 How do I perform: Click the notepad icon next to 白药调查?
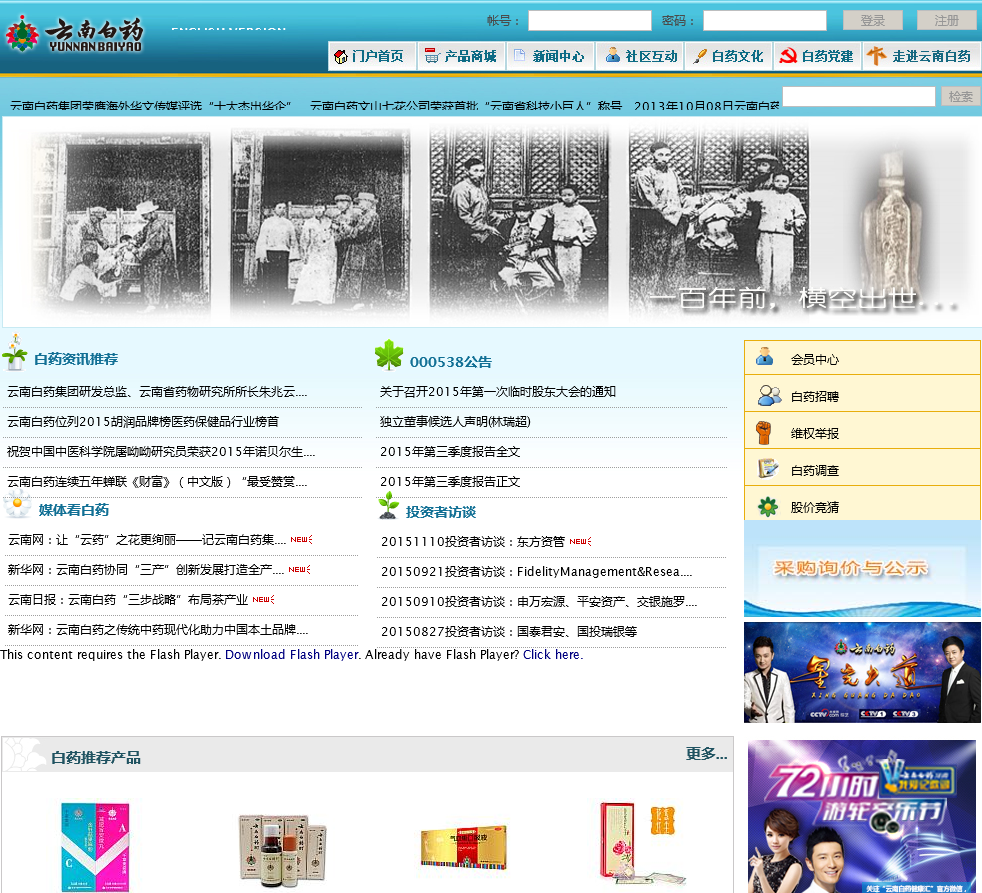click(768, 468)
